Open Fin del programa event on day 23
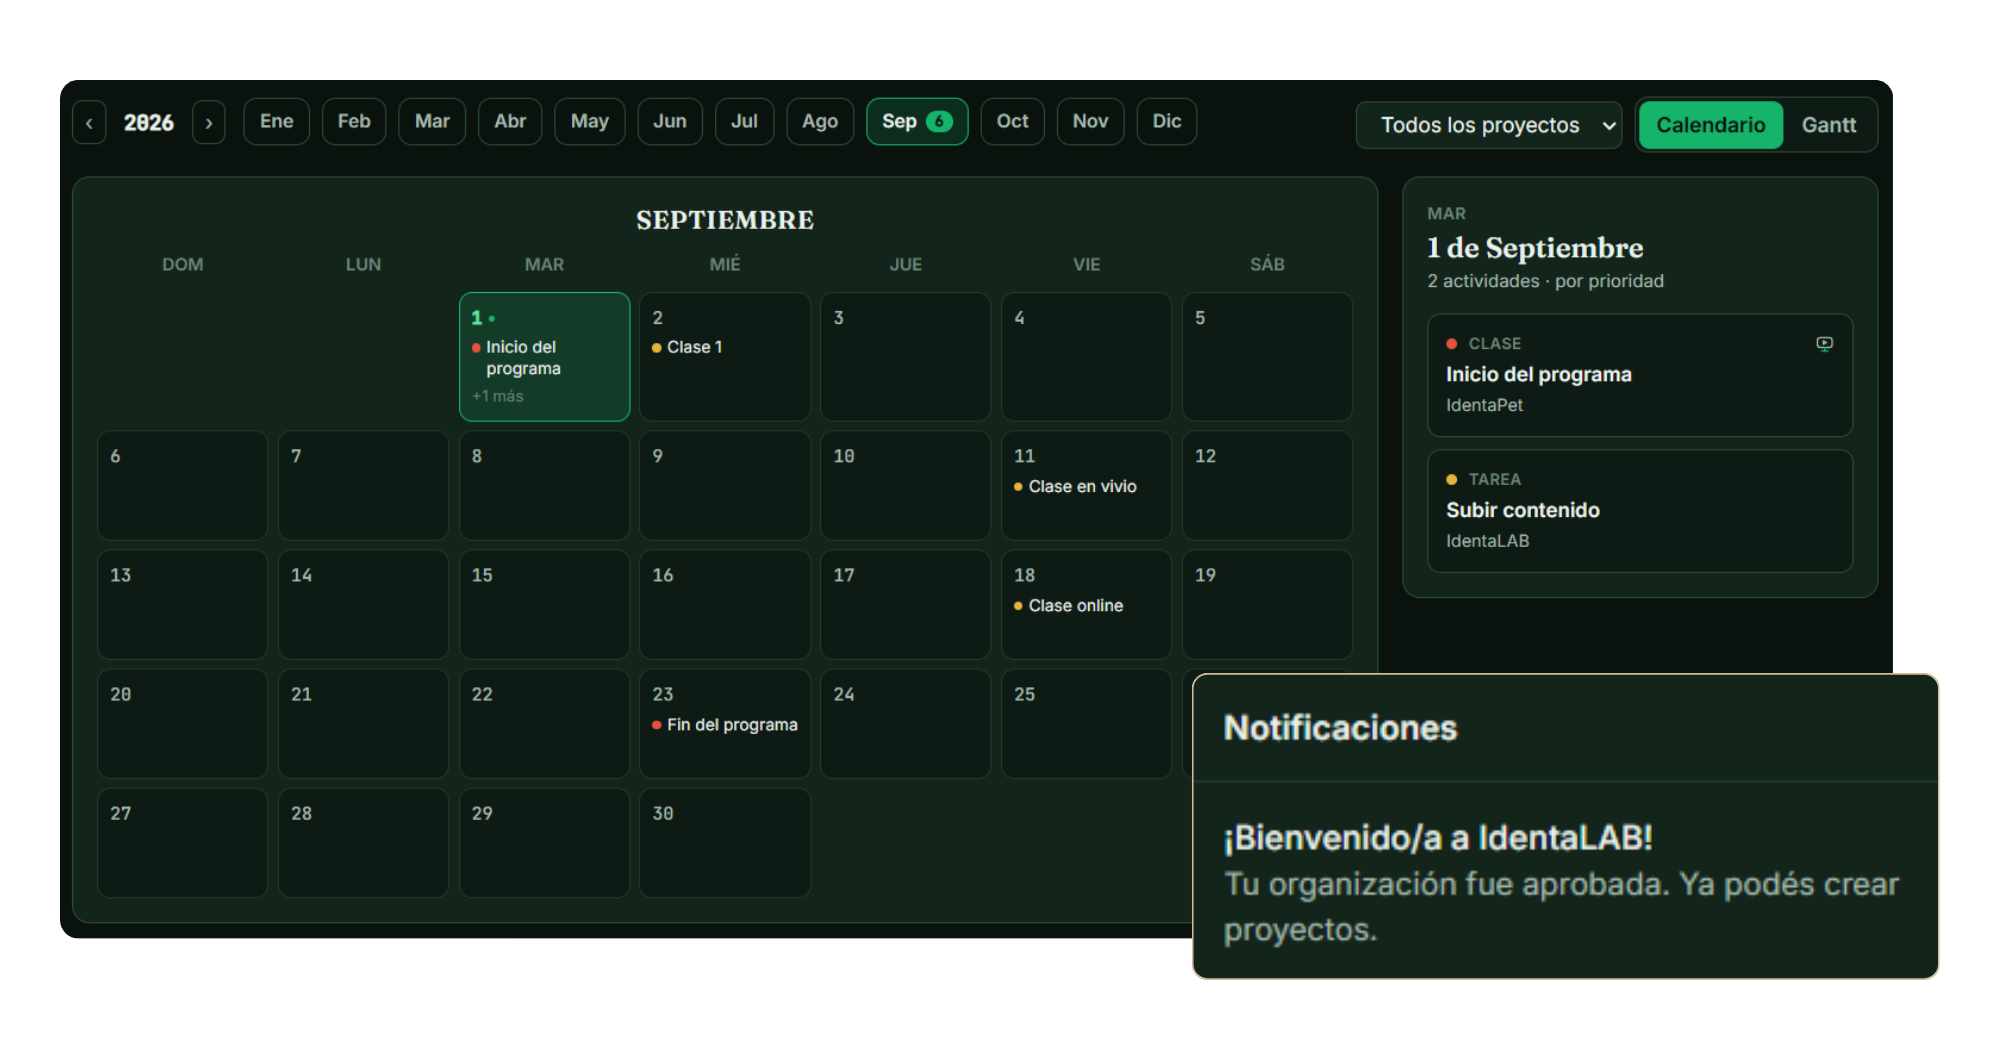The width and height of the screenshot is (2000, 1054). point(725,725)
